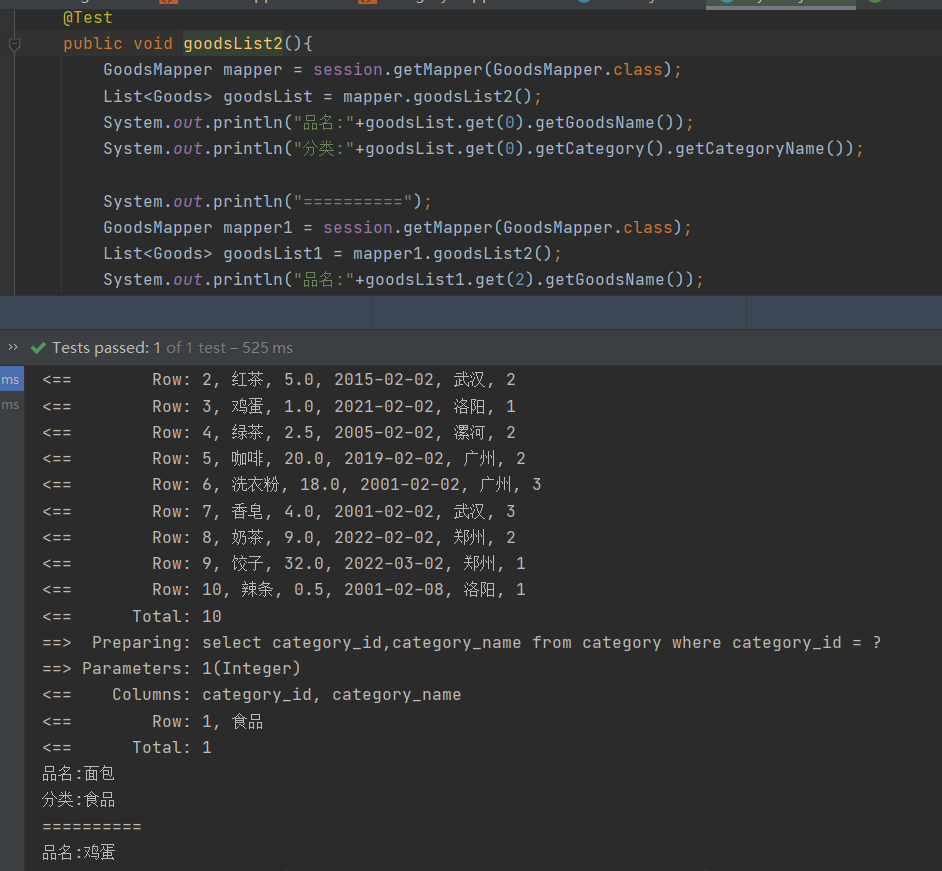Click the '品名:鸡蛋' output line

tap(79, 853)
